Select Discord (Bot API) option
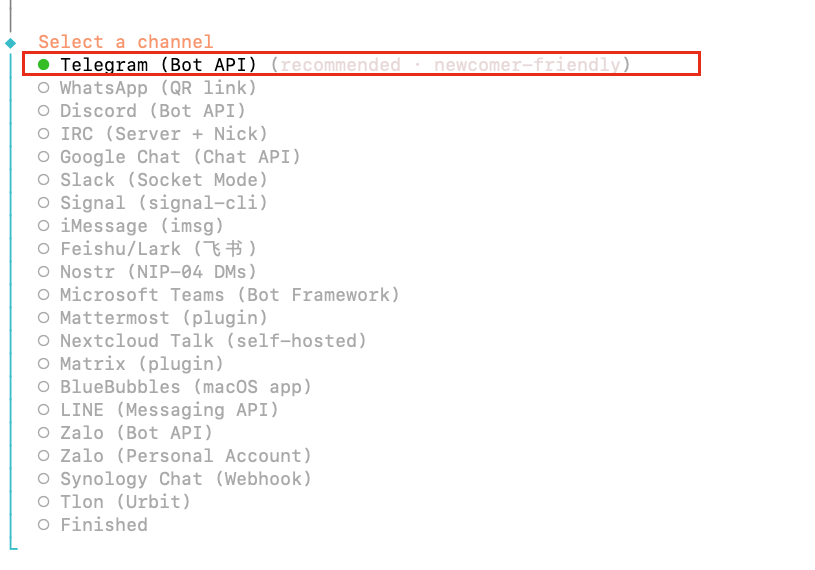The height and width of the screenshot is (570, 815). coord(152,111)
